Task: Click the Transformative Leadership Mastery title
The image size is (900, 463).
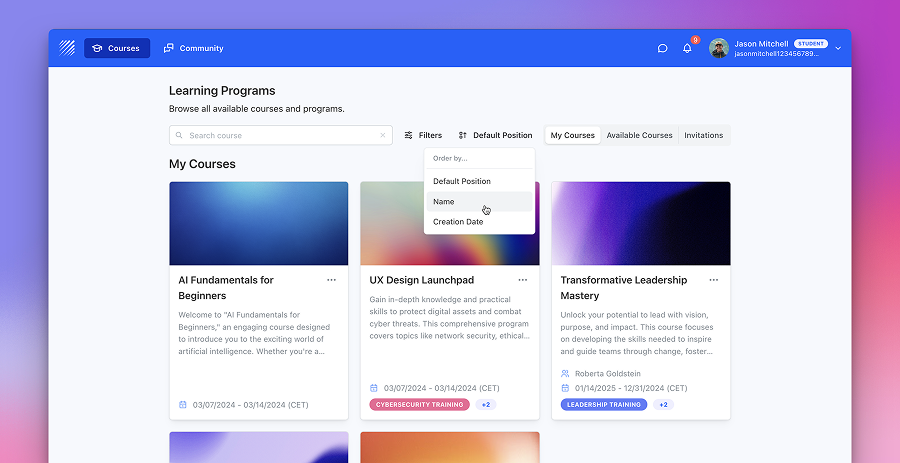Action: click(x=623, y=288)
